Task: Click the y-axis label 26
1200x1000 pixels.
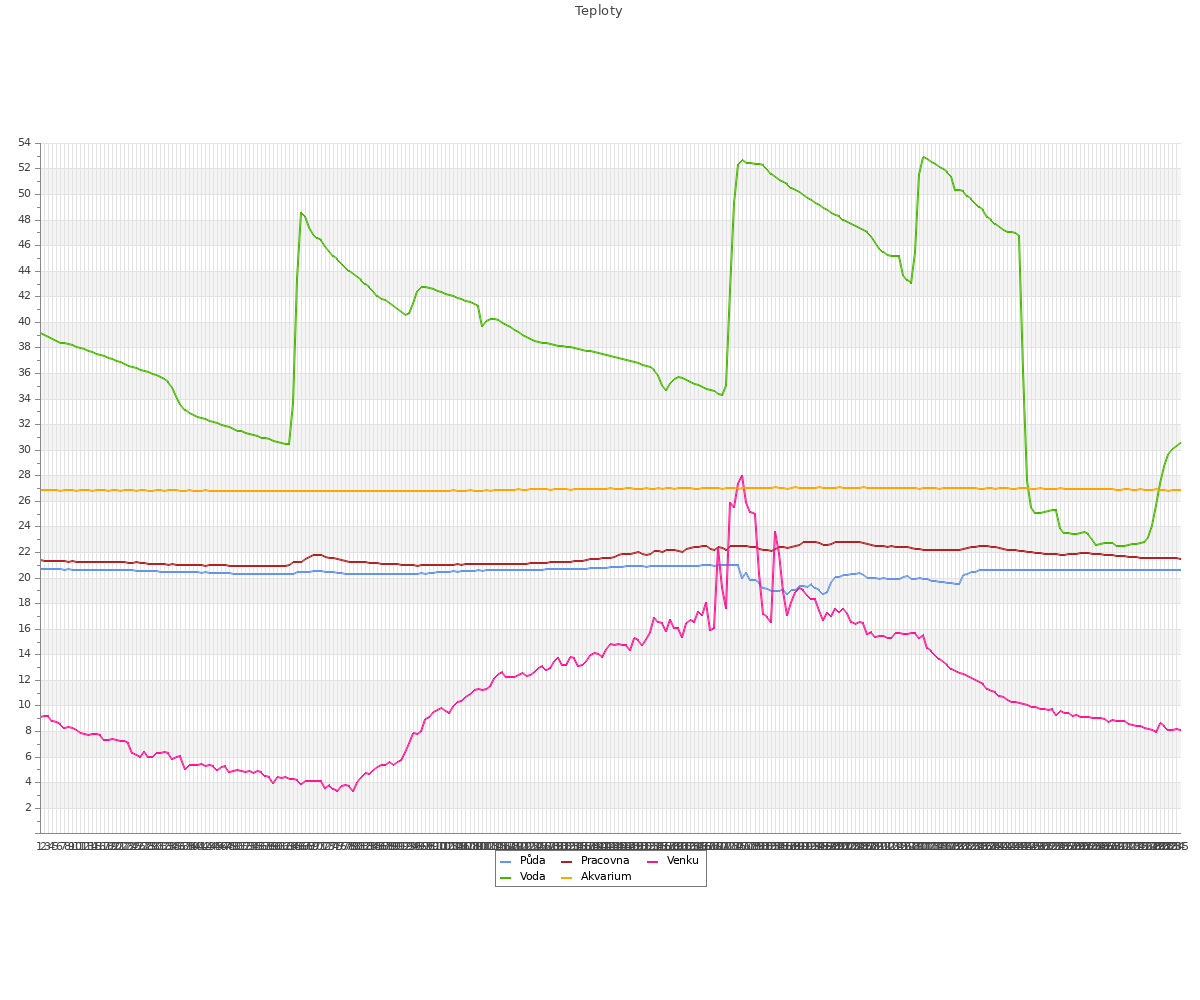Action: point(25,501)
